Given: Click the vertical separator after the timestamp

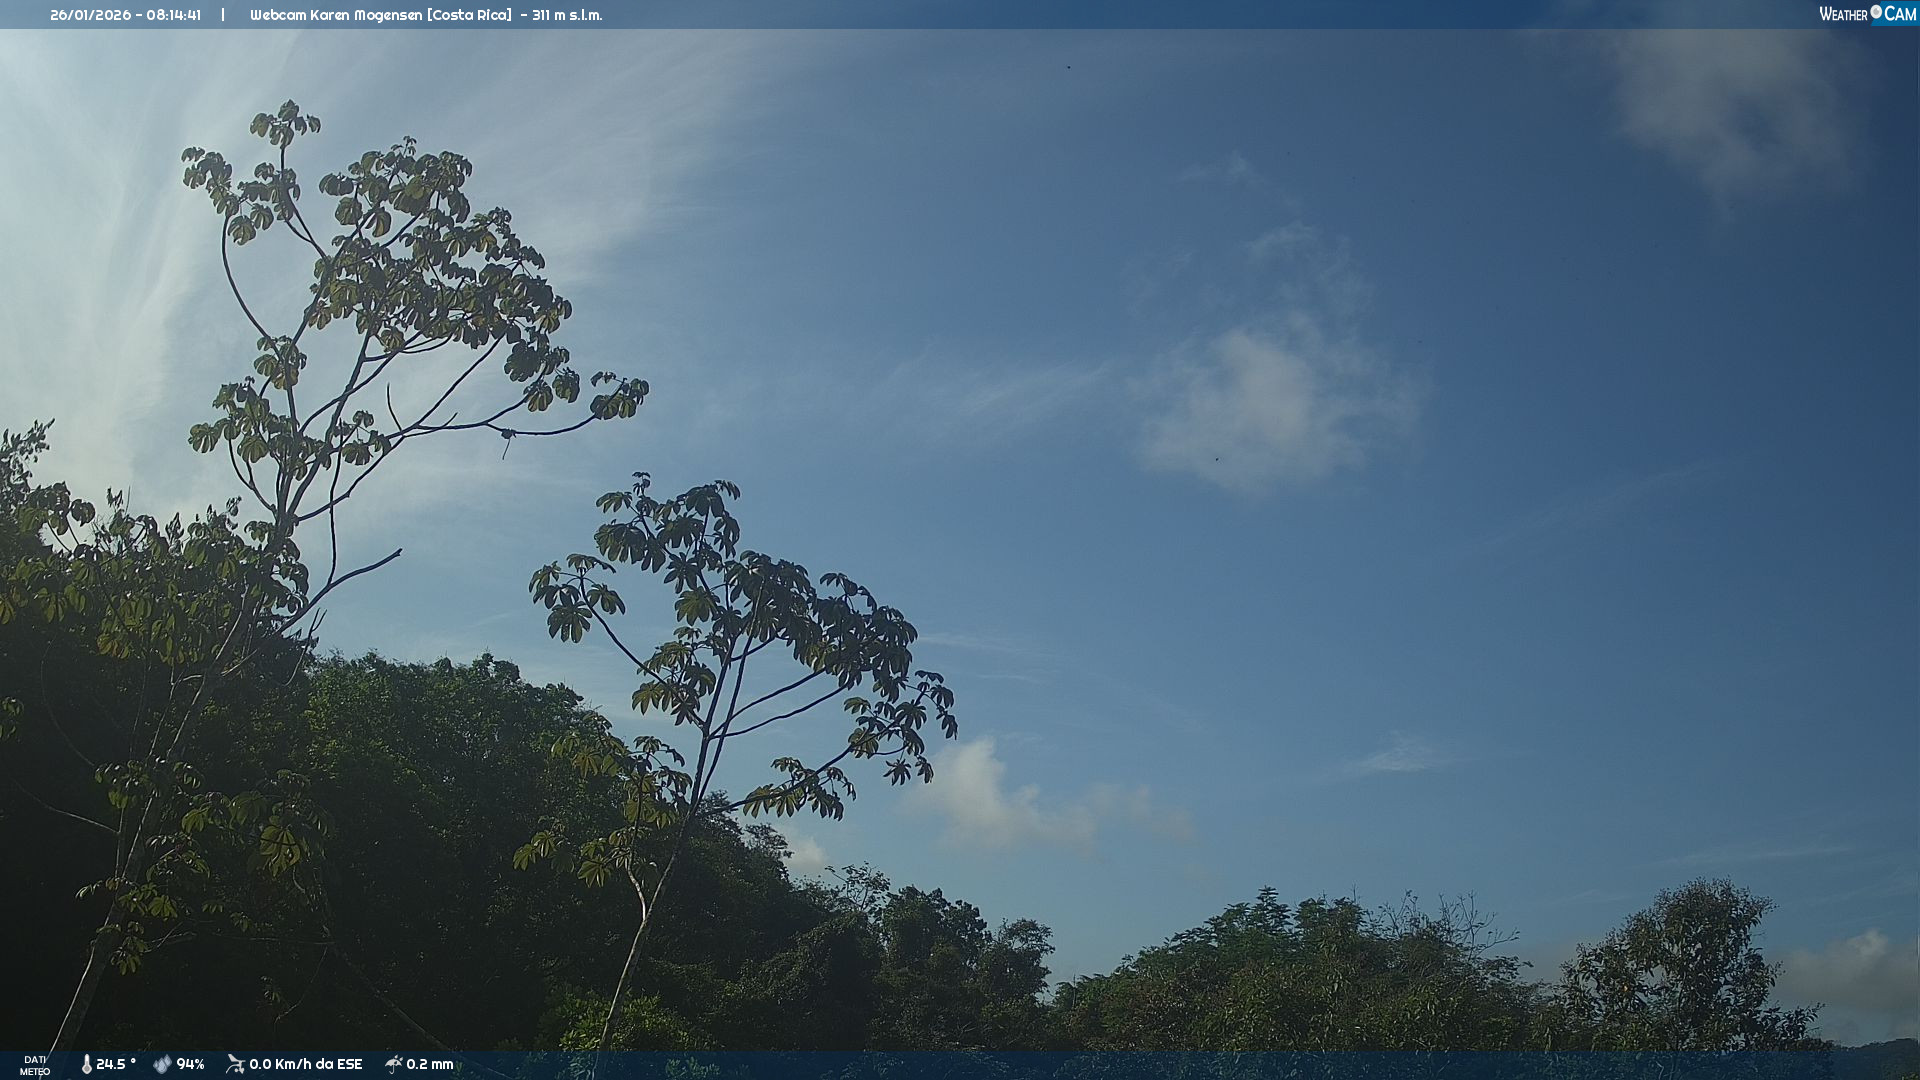Looking at the screenshot, I should (x=223, y=15).
